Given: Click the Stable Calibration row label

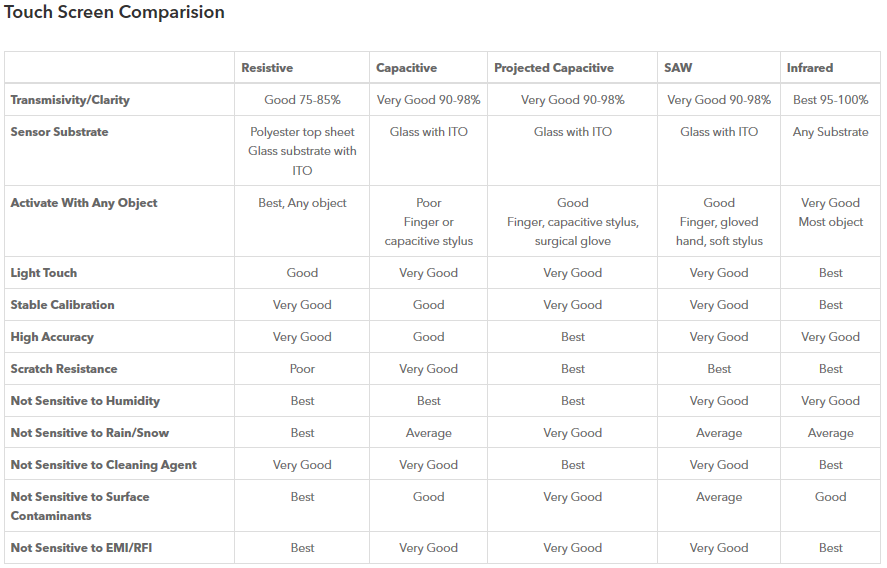Looking at the screenshot, I should point(62,305).
